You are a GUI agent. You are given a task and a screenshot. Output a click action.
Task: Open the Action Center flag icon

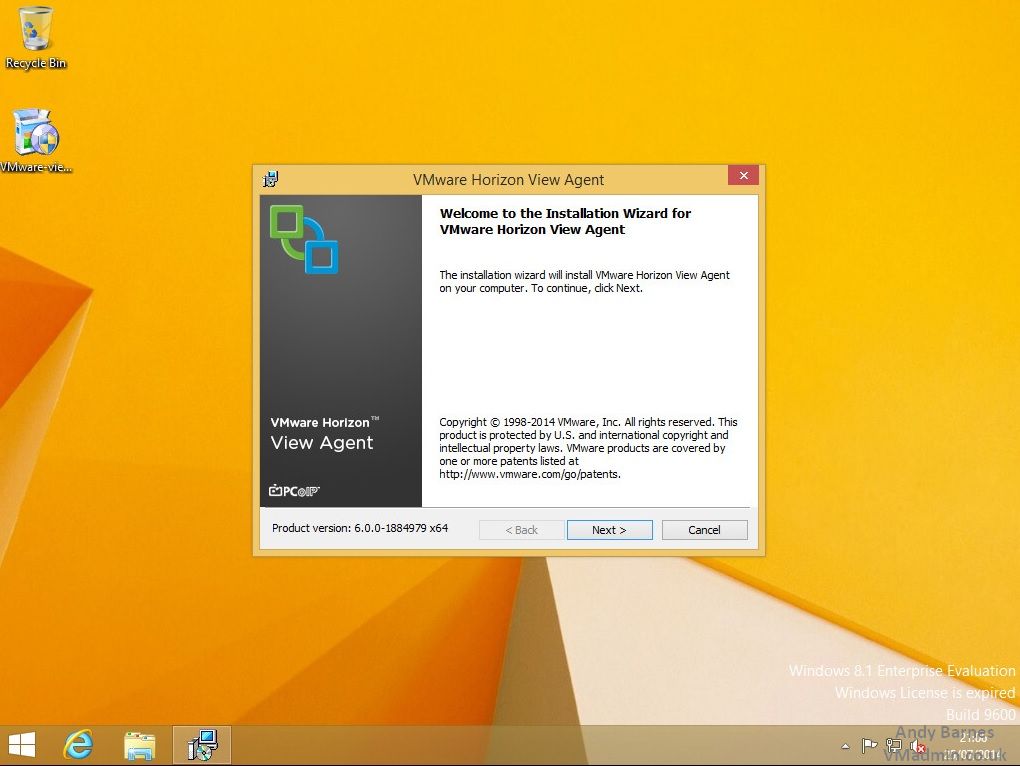(x=868, y=746)
